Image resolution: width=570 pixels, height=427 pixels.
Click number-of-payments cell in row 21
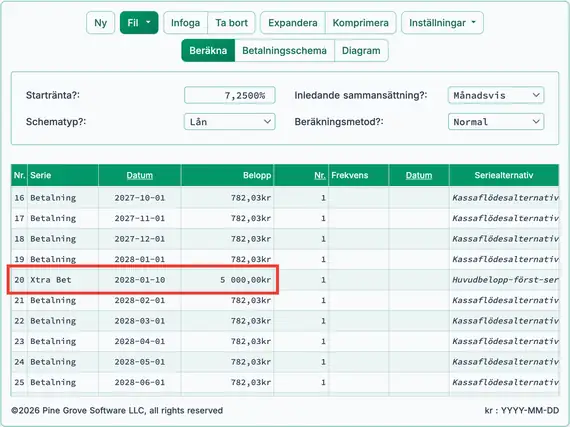(301, 301)
